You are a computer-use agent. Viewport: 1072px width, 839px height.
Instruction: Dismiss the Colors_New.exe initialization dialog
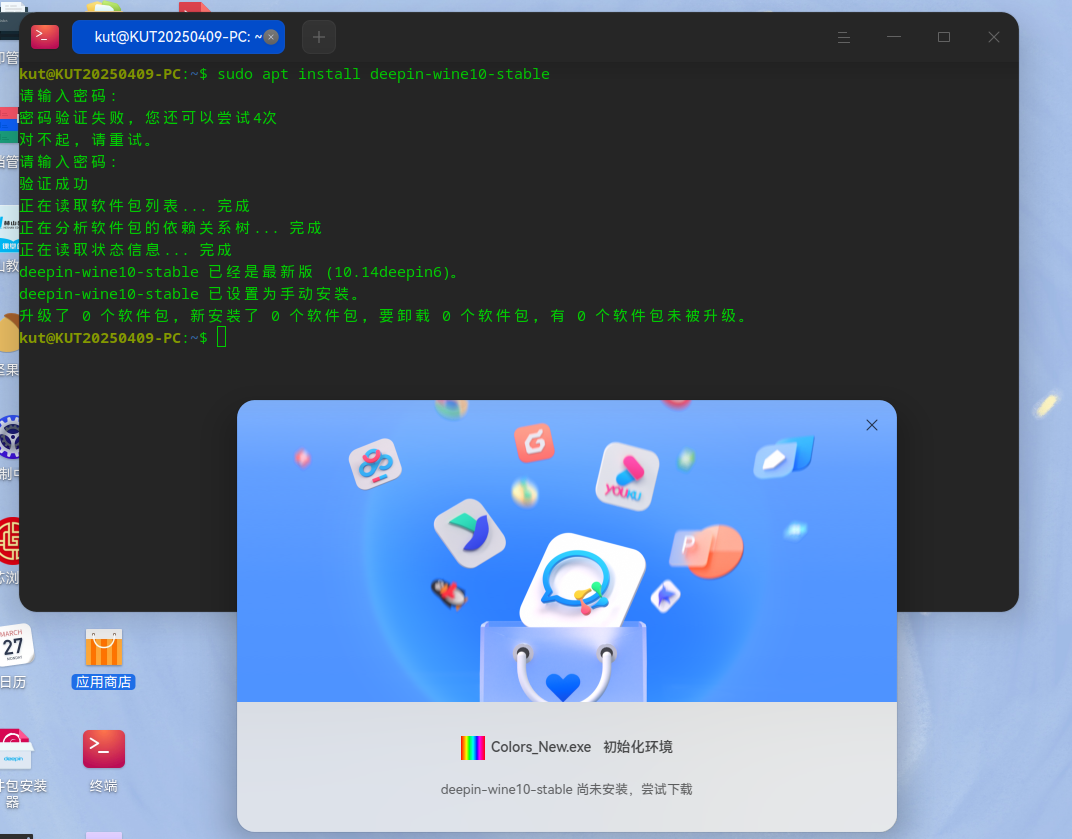pos(872,425)
